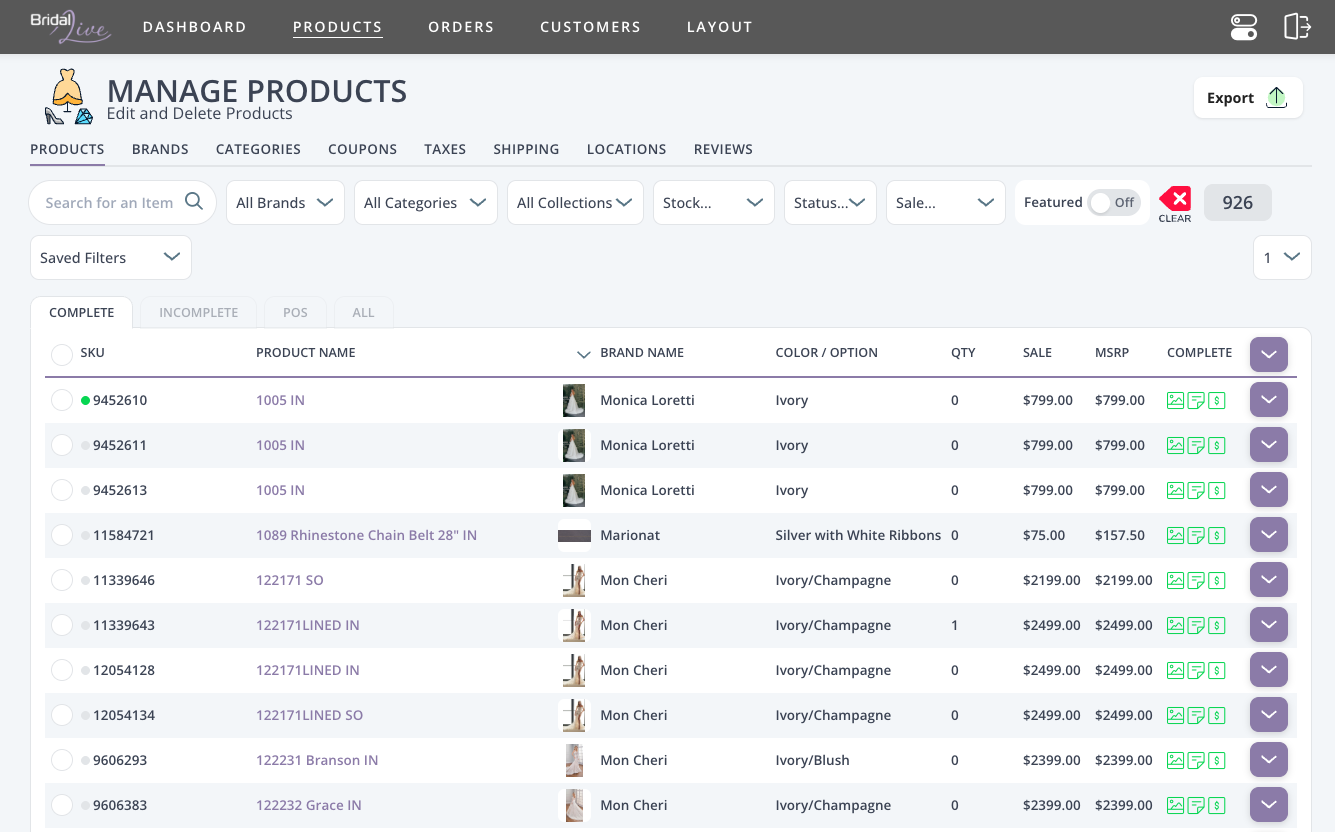Expand the row actions chevron for SKU 9606293

1268,759
